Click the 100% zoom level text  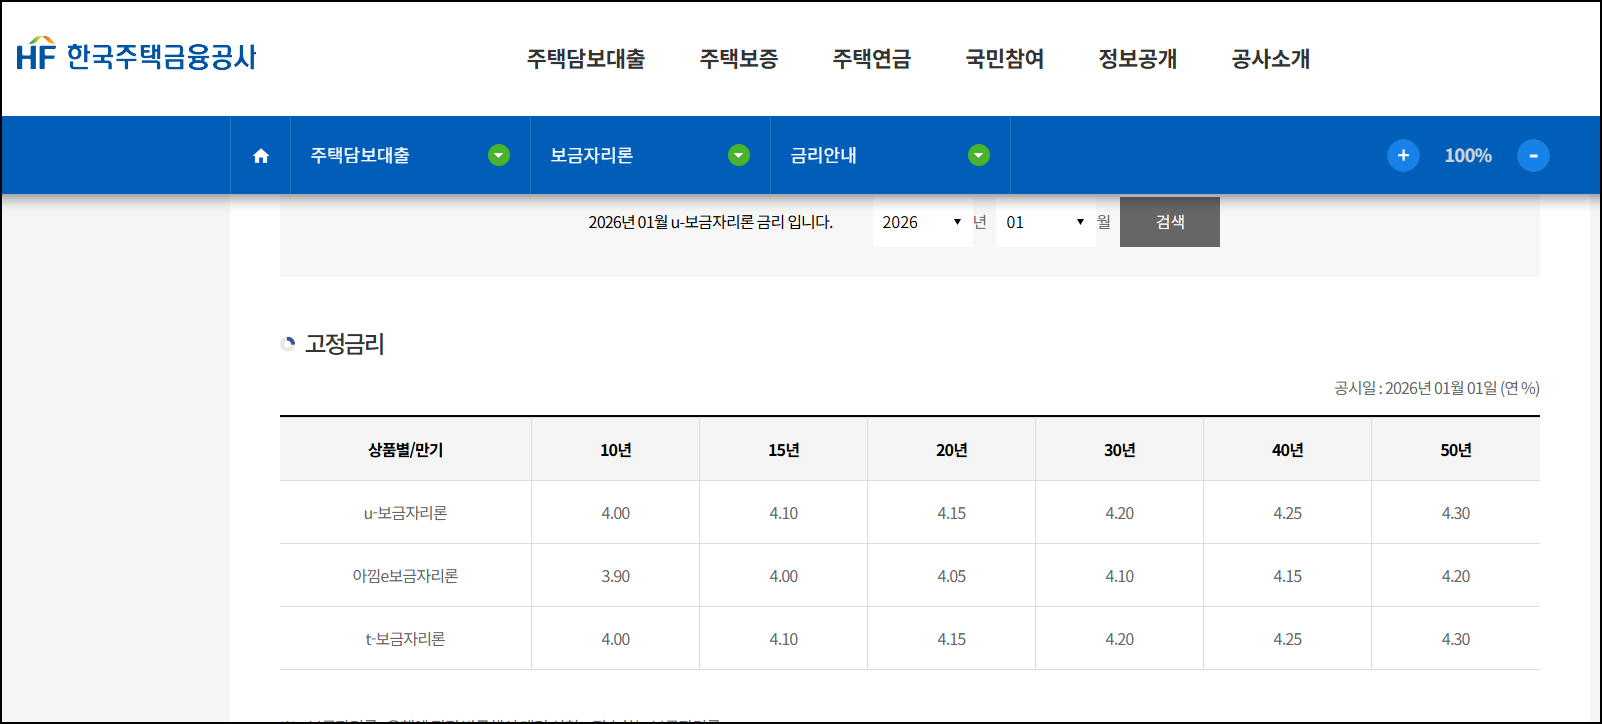pos(1468,156)
